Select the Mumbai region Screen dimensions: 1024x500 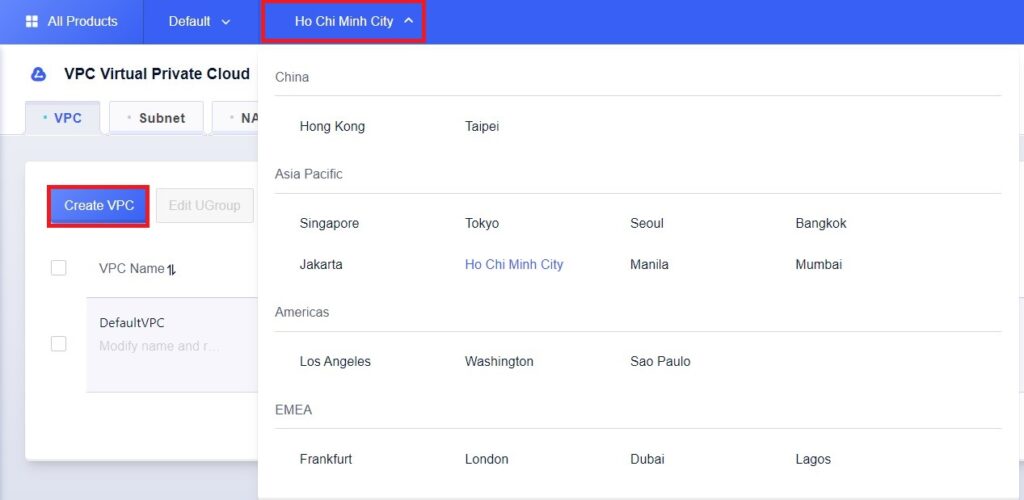pos(819,265)
